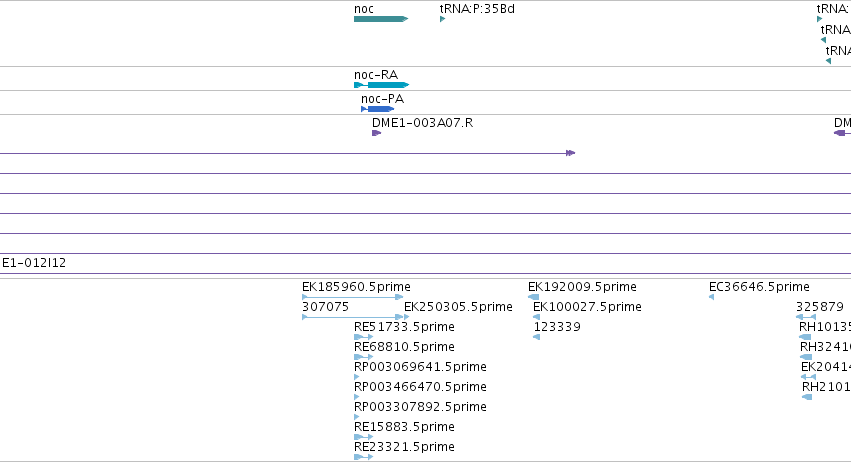Click the double-ended glyph under 325879
This screenshot has height=462, width=851.
point(806,317)
